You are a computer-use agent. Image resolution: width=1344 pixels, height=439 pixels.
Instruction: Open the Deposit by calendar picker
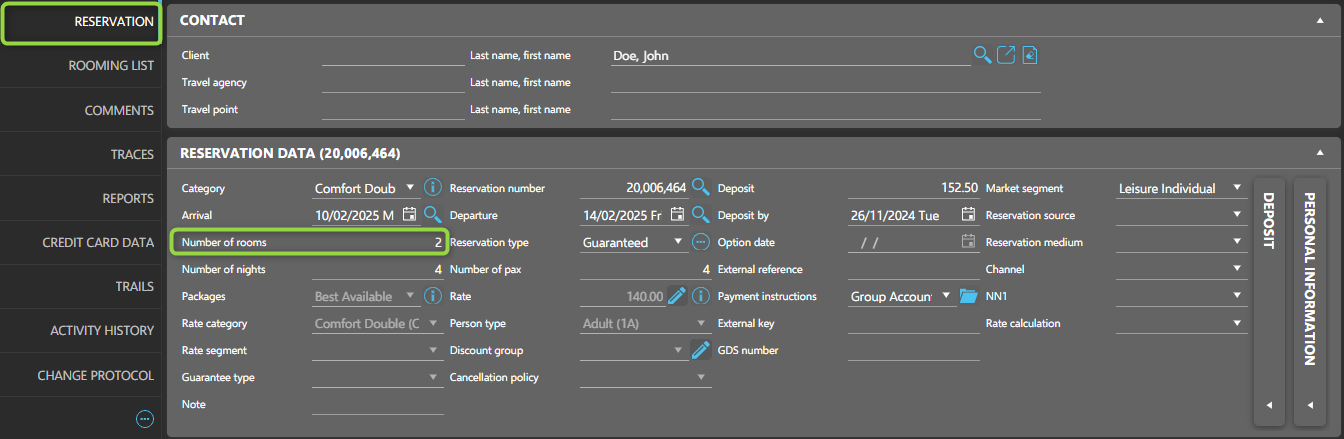[968, 215]
